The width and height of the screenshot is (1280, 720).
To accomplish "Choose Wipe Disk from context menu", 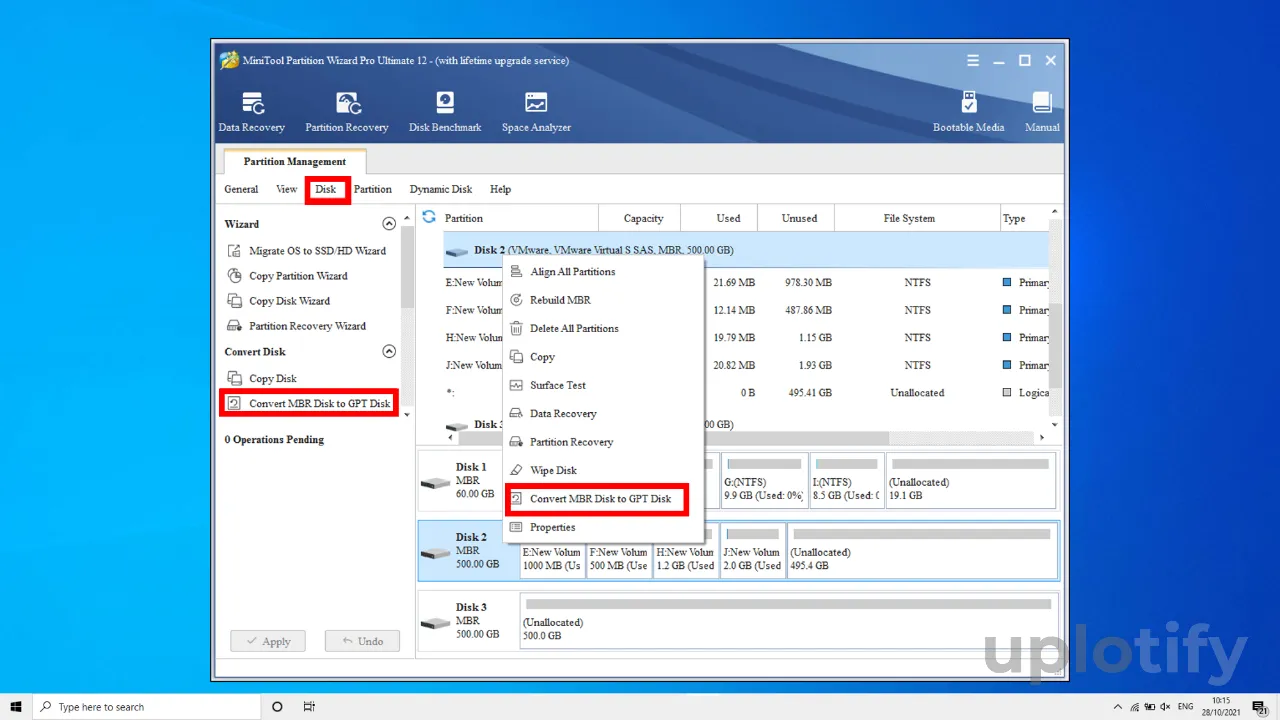I will 603,470.
